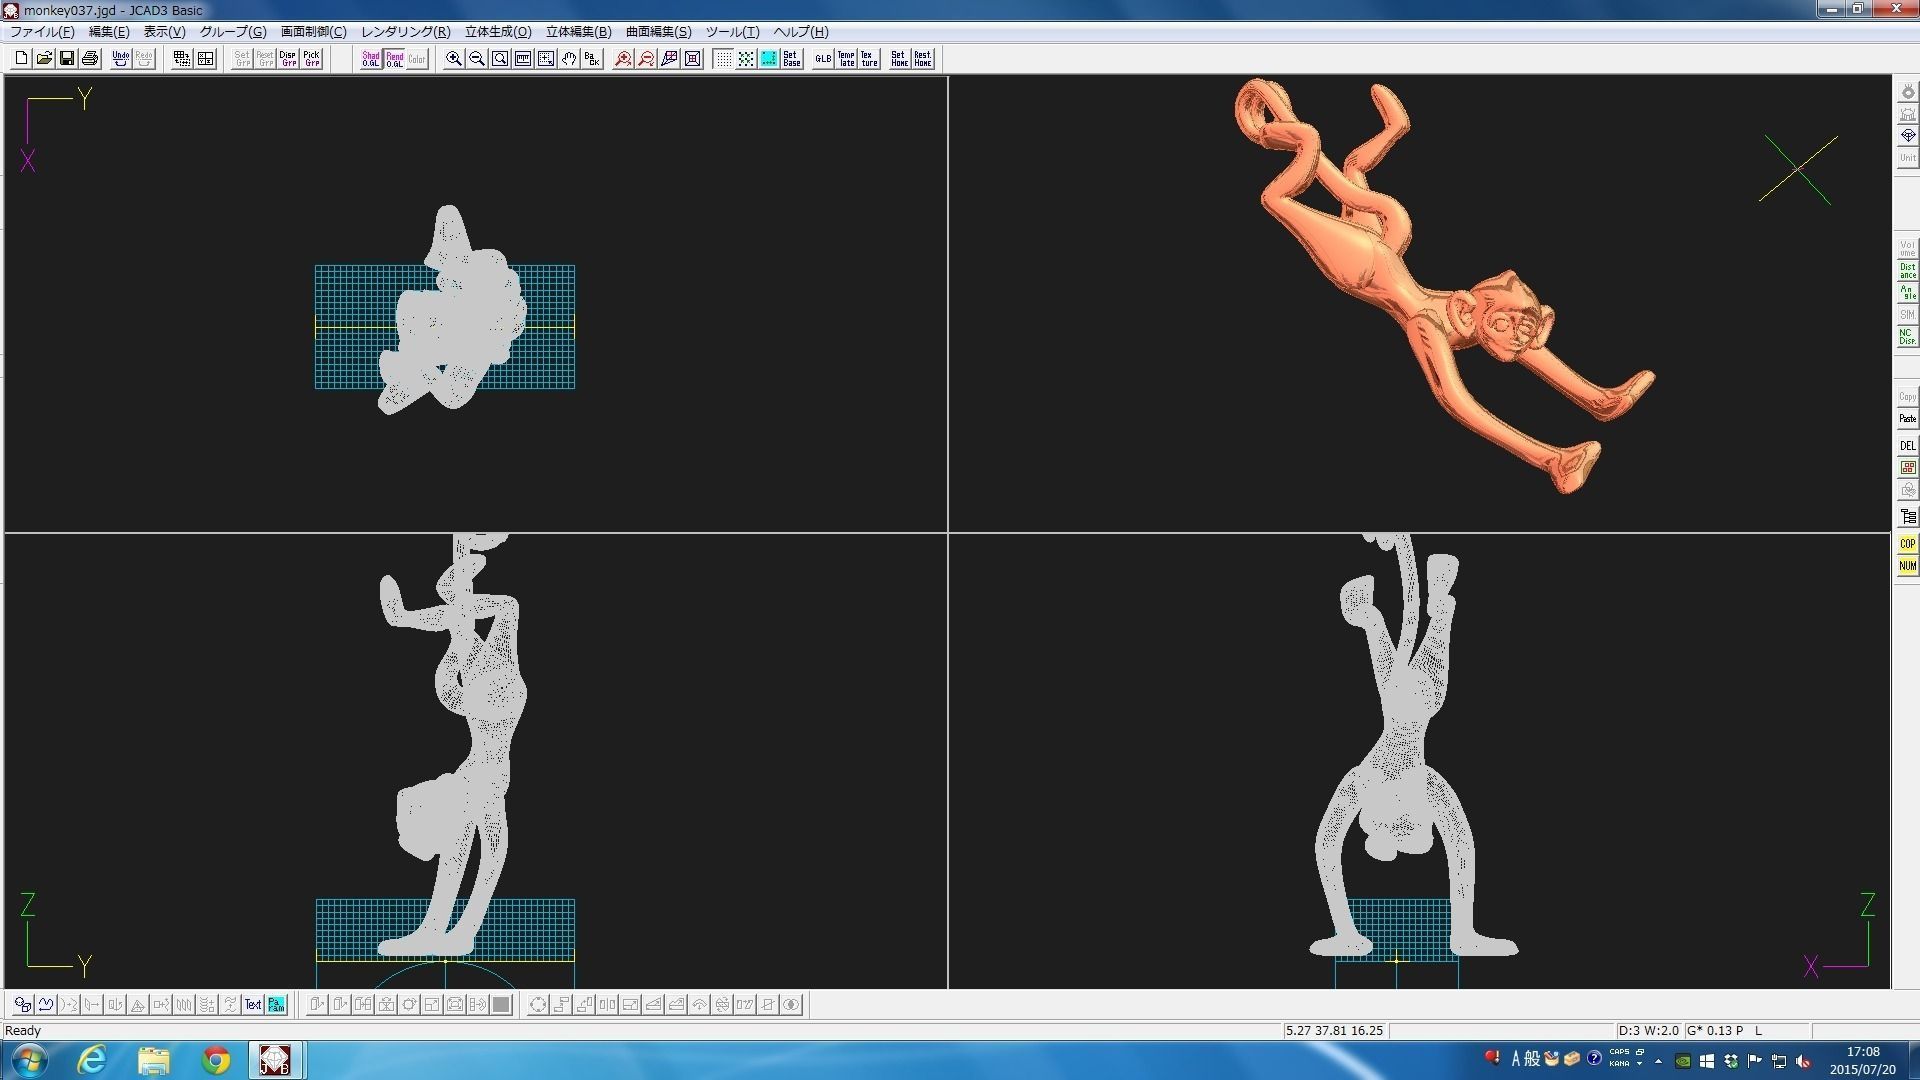The height and width of the screenshot is (1080, 1920).
Task: Click the DEL button in right sidebar
Action: click(x=1907, y=446)
